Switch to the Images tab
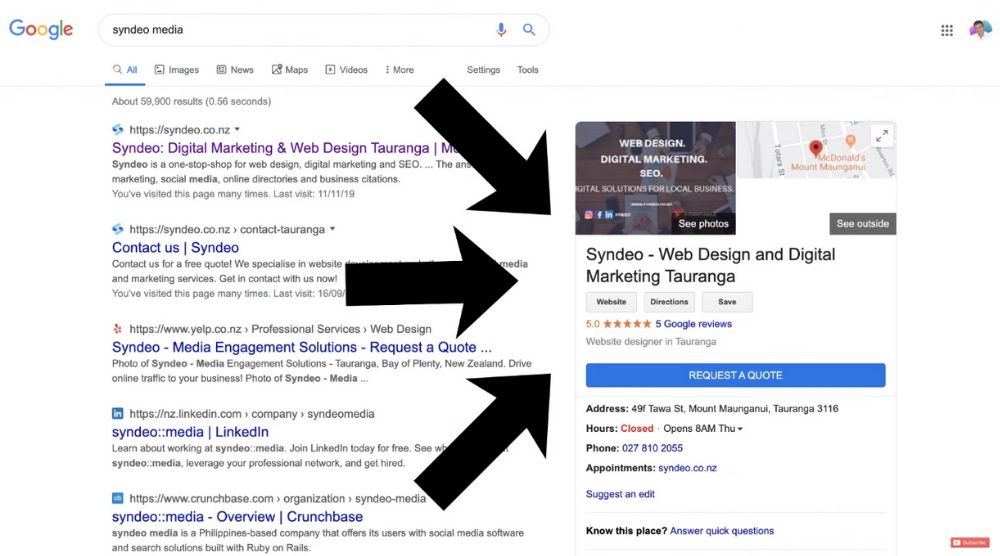 (177, 70)
